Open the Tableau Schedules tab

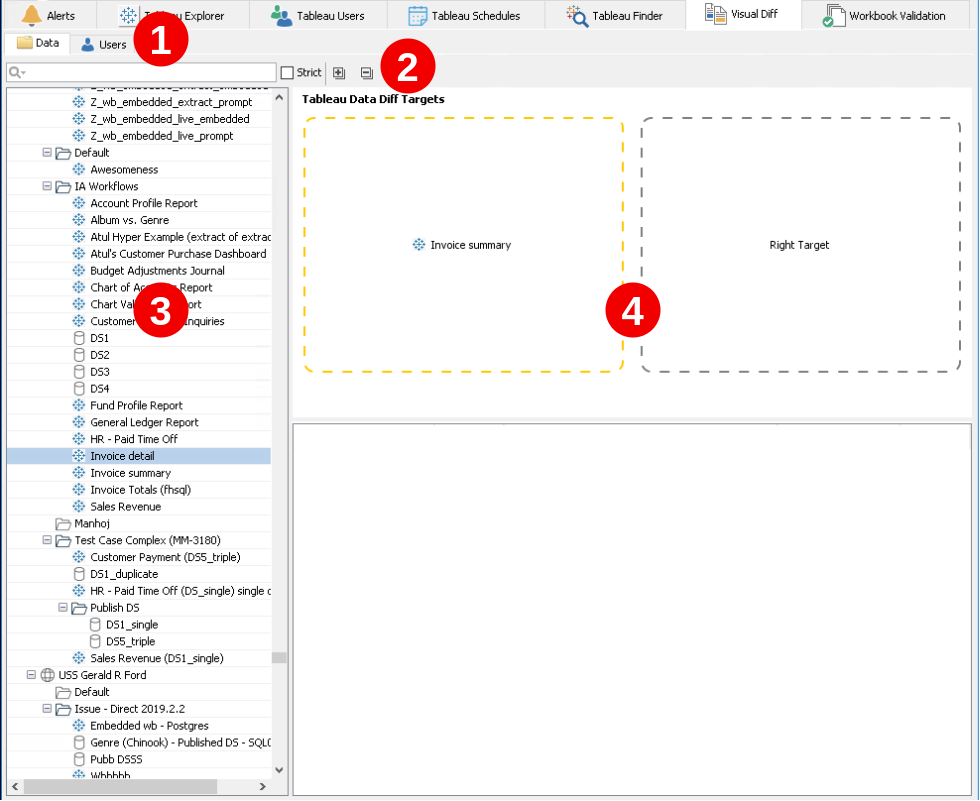464,16
